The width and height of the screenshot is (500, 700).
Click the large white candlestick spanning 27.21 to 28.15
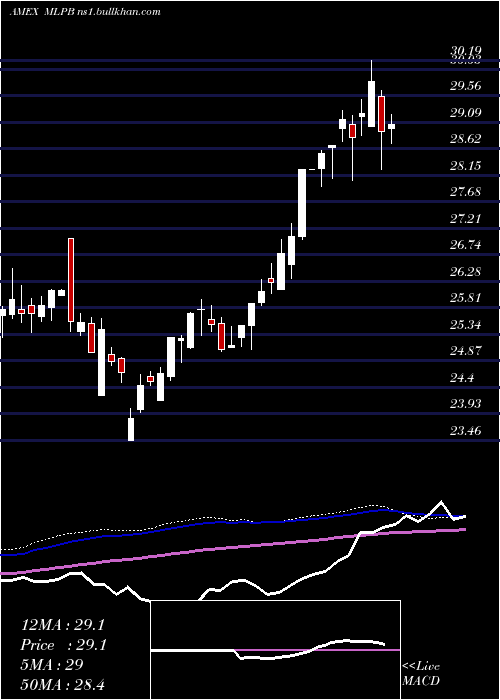click(x=302, y=203)
